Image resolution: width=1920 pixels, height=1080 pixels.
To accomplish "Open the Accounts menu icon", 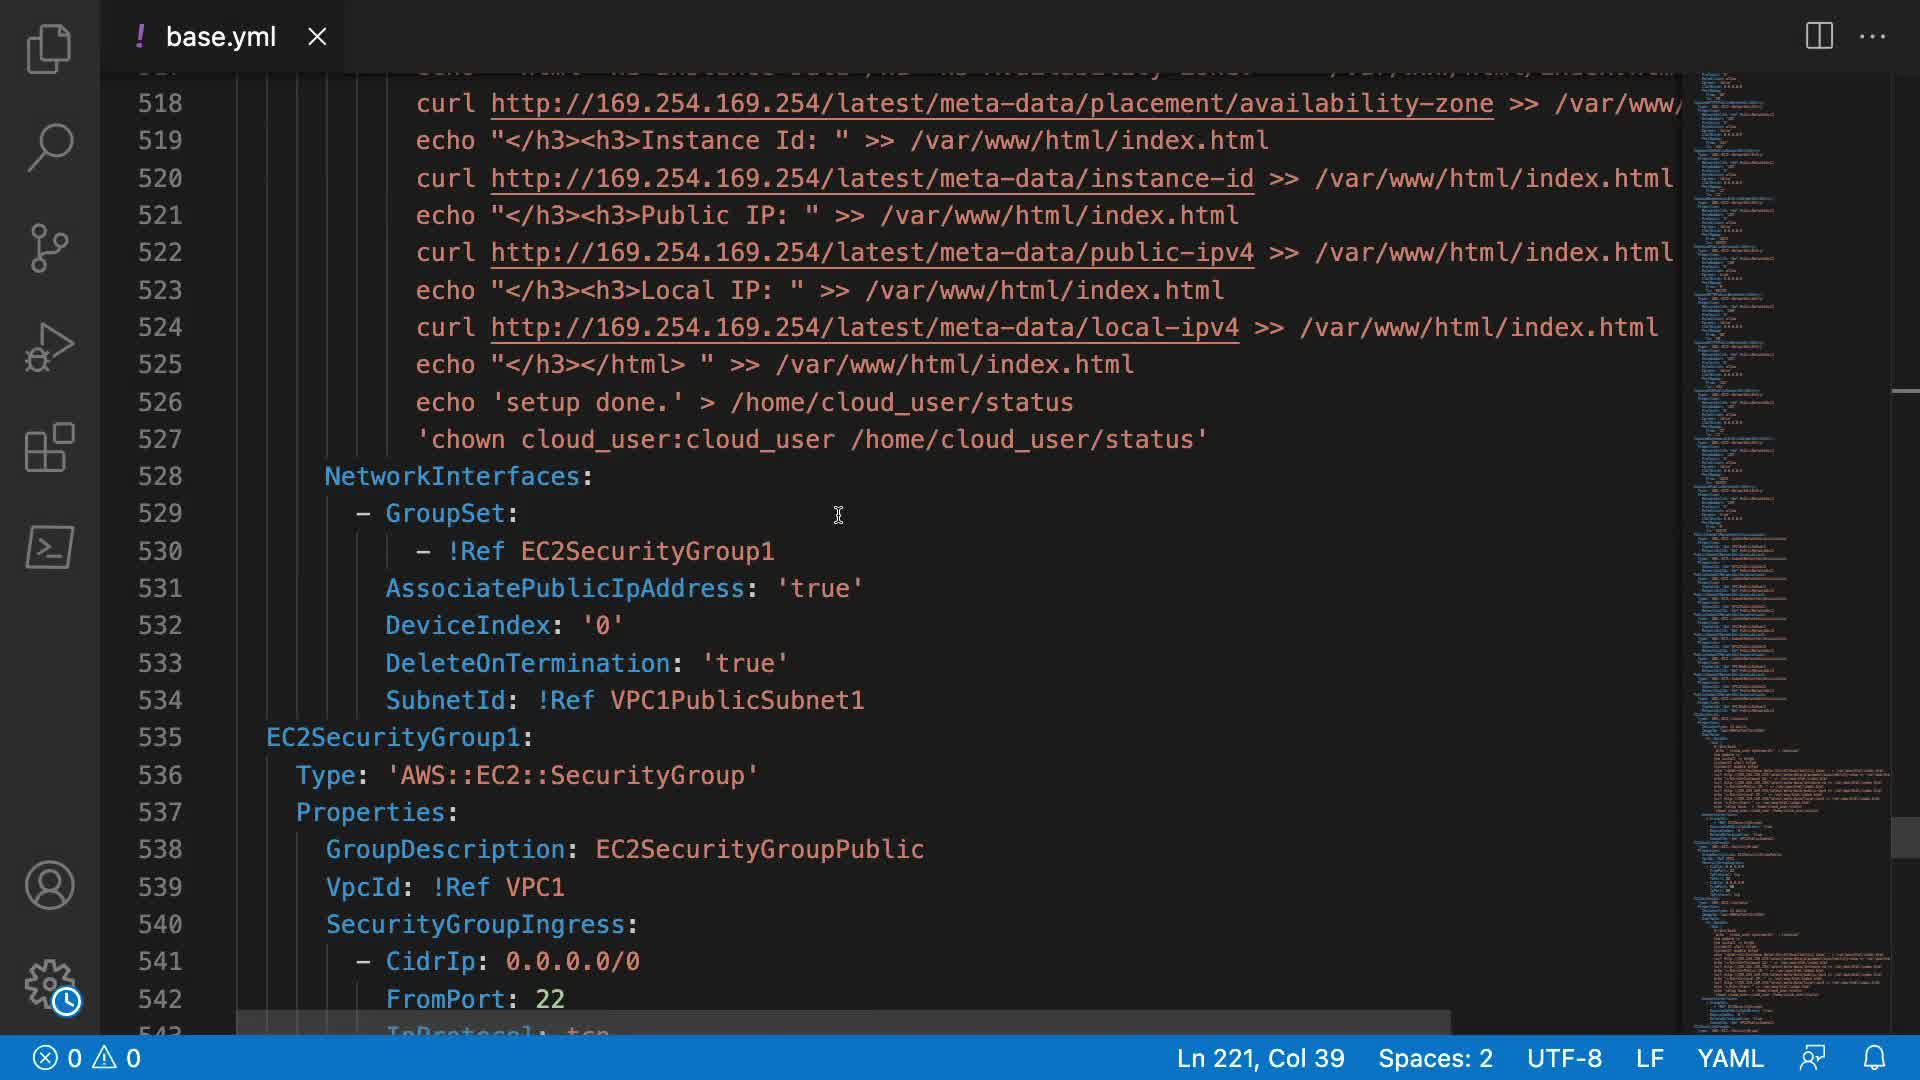I will coord(49,885).
